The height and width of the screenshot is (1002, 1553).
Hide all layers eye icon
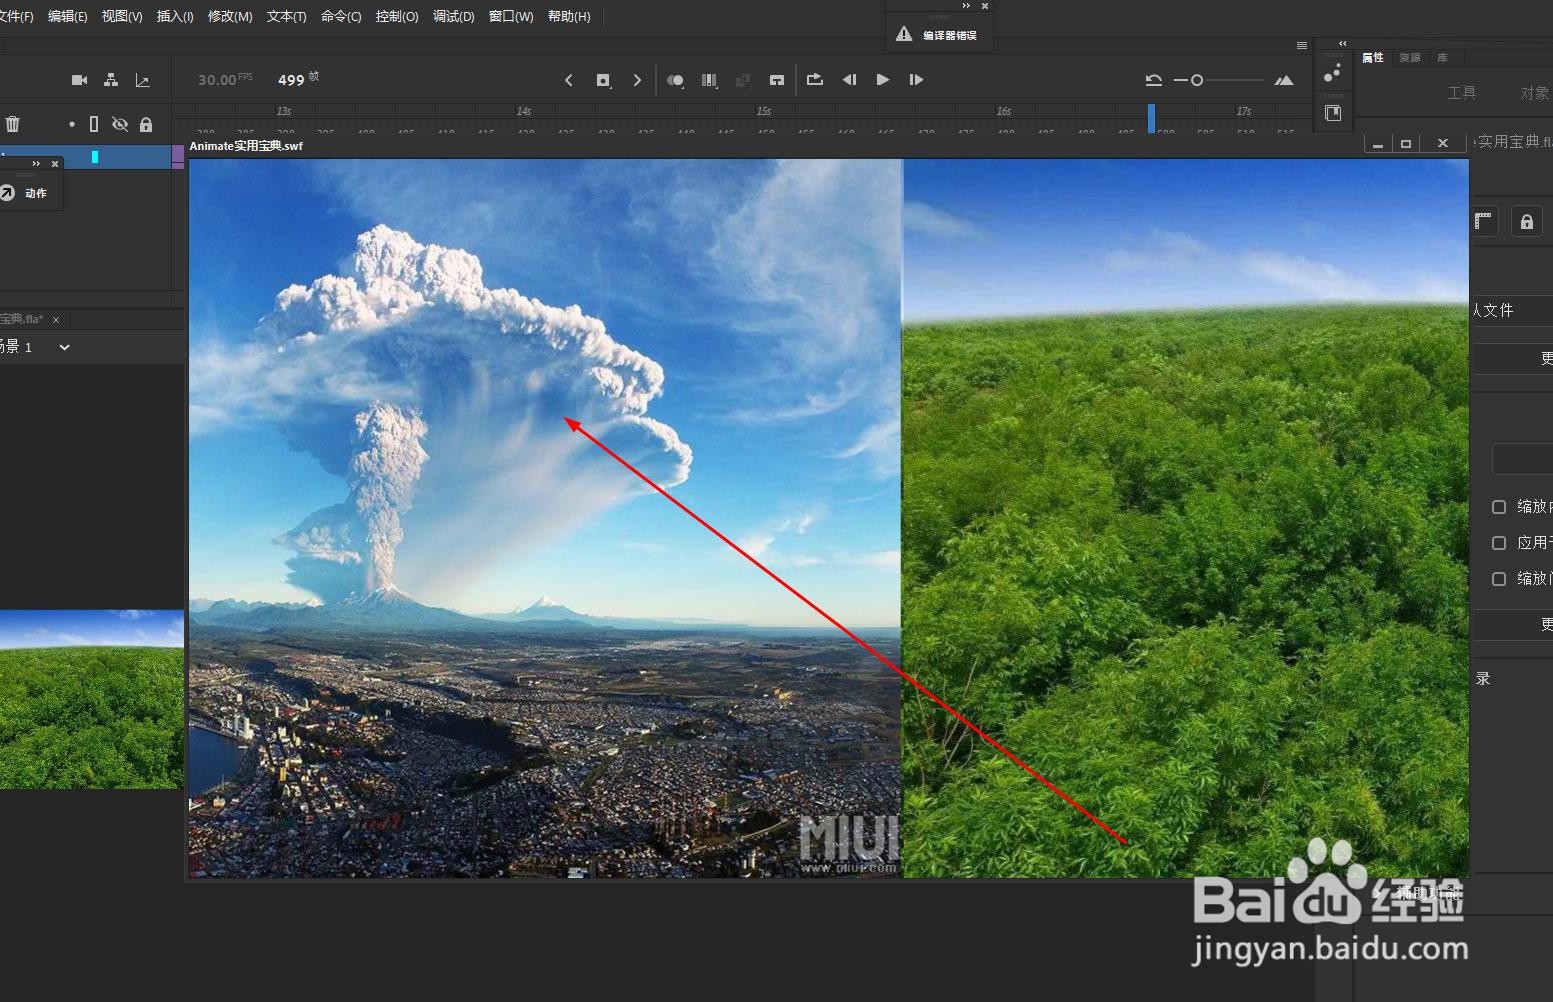[120, 124]
